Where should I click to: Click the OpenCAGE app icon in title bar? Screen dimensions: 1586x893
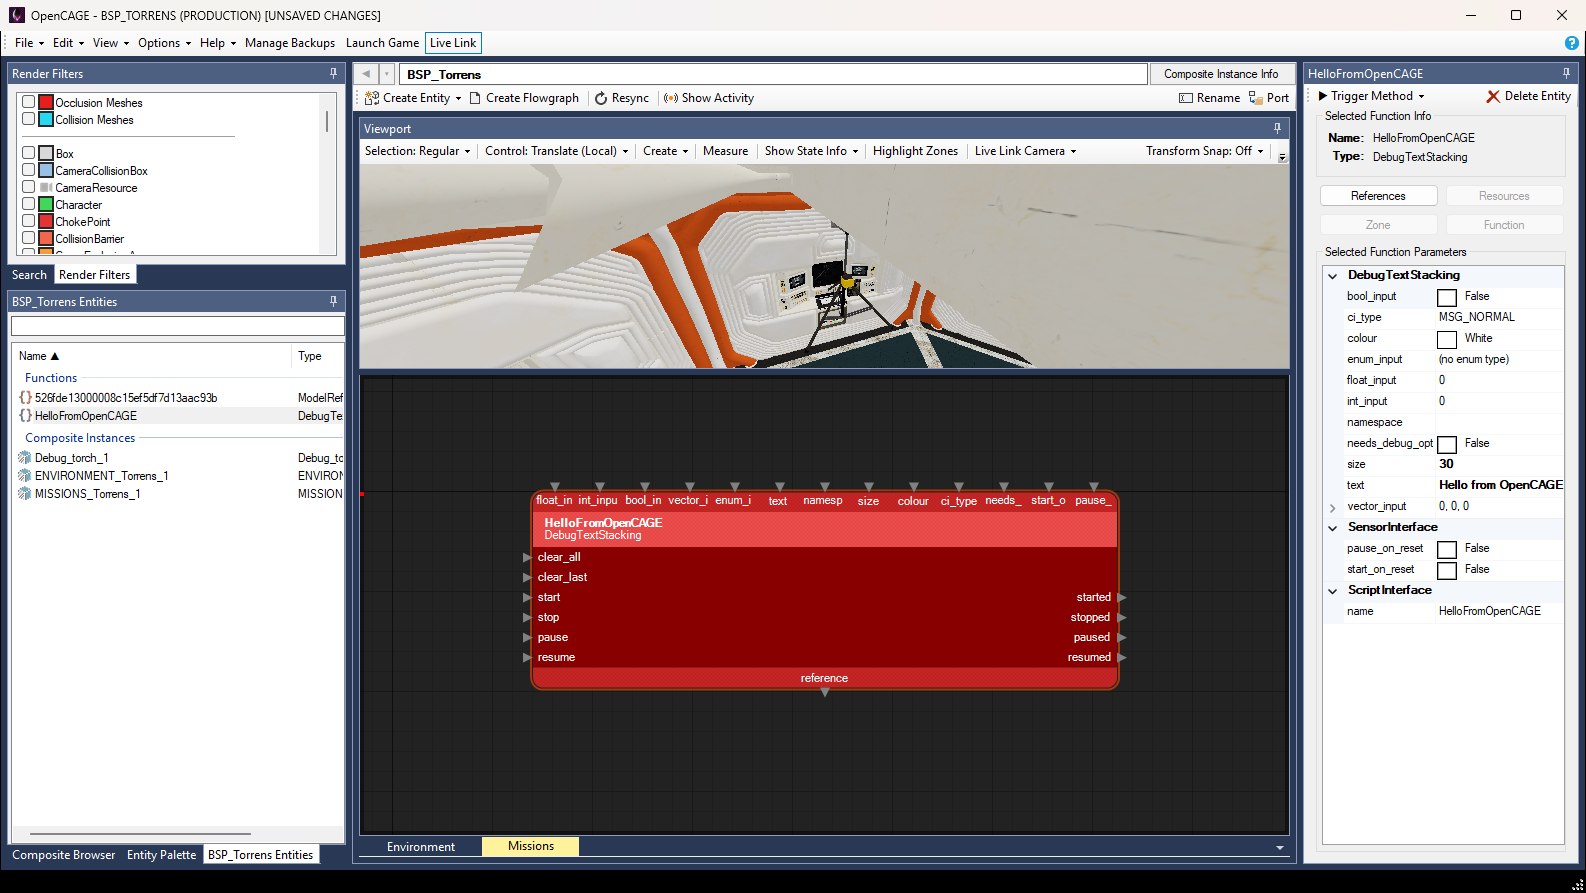click(x=16, y=15)
